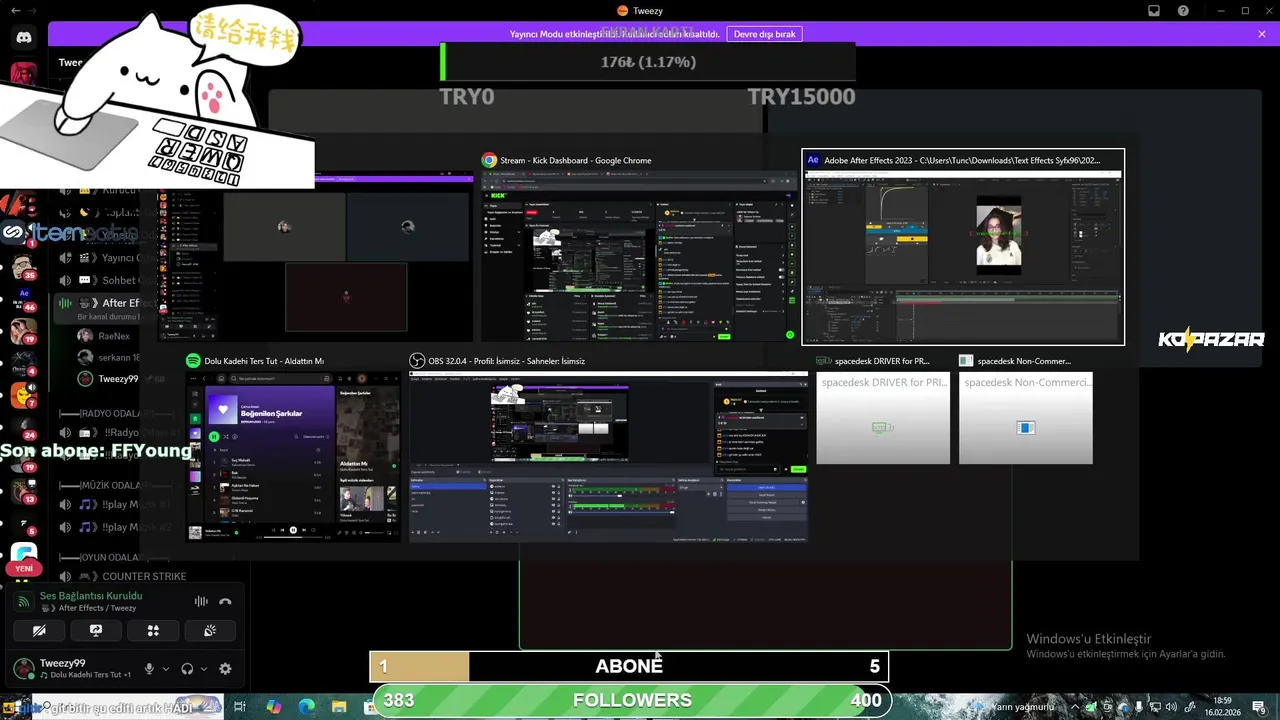Open server icon with badge 5
The width and height of the screenshot is (1280, 720).
[x=23, y=522]
